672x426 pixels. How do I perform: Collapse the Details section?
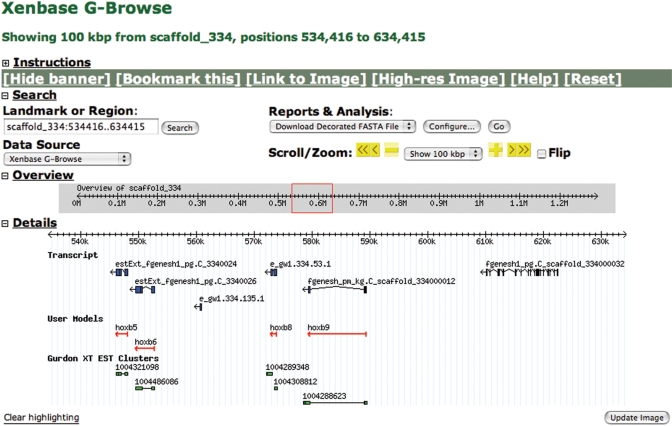[5, 223]
